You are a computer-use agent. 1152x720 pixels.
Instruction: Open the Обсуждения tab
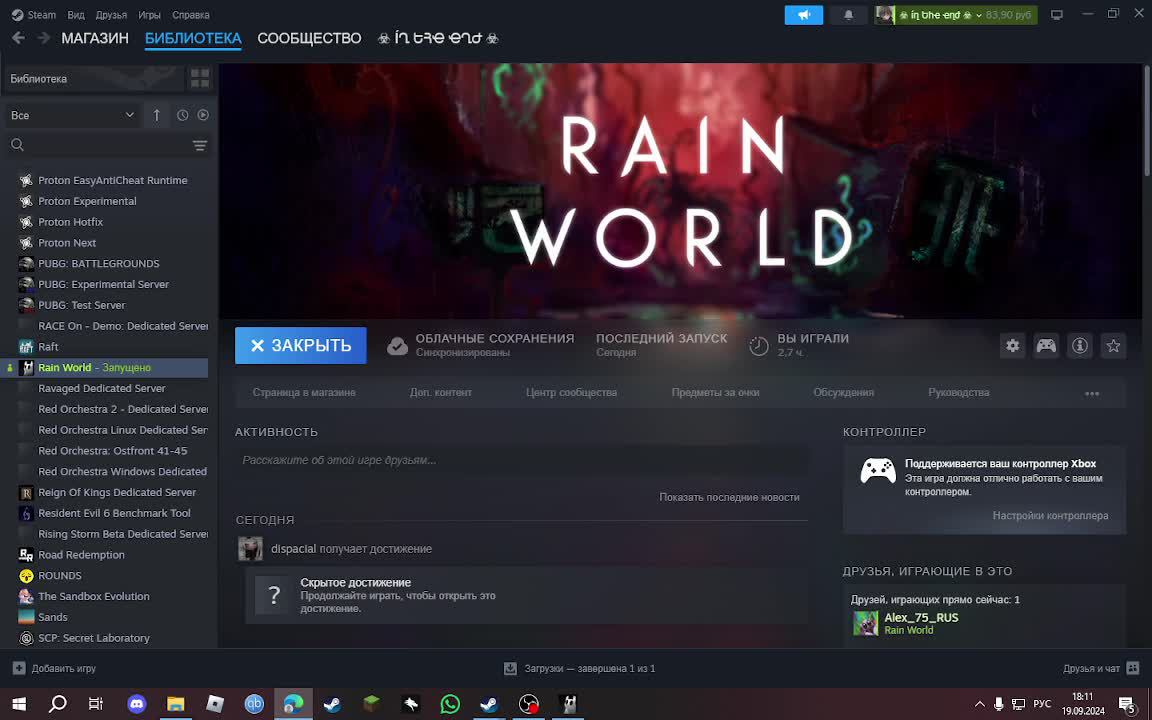843,392
